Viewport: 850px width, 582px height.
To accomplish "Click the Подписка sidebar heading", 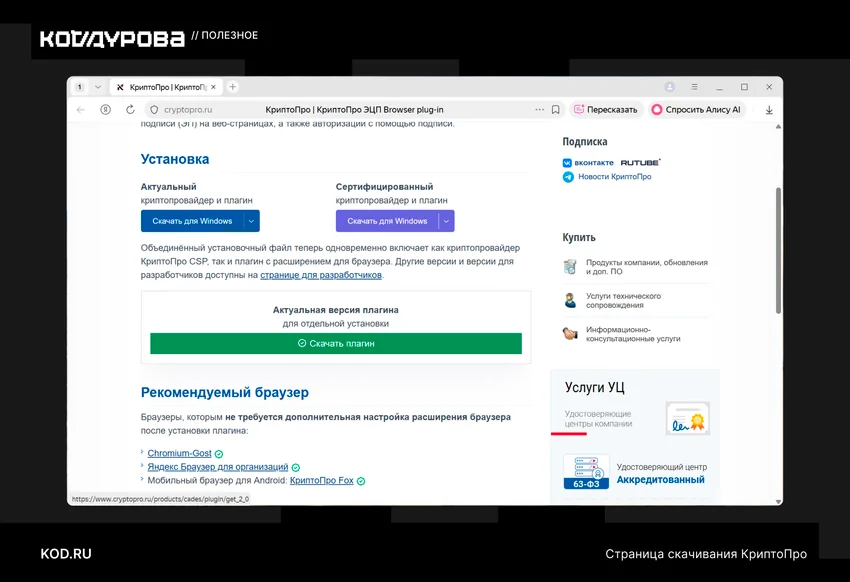I will tap(584, 141).
